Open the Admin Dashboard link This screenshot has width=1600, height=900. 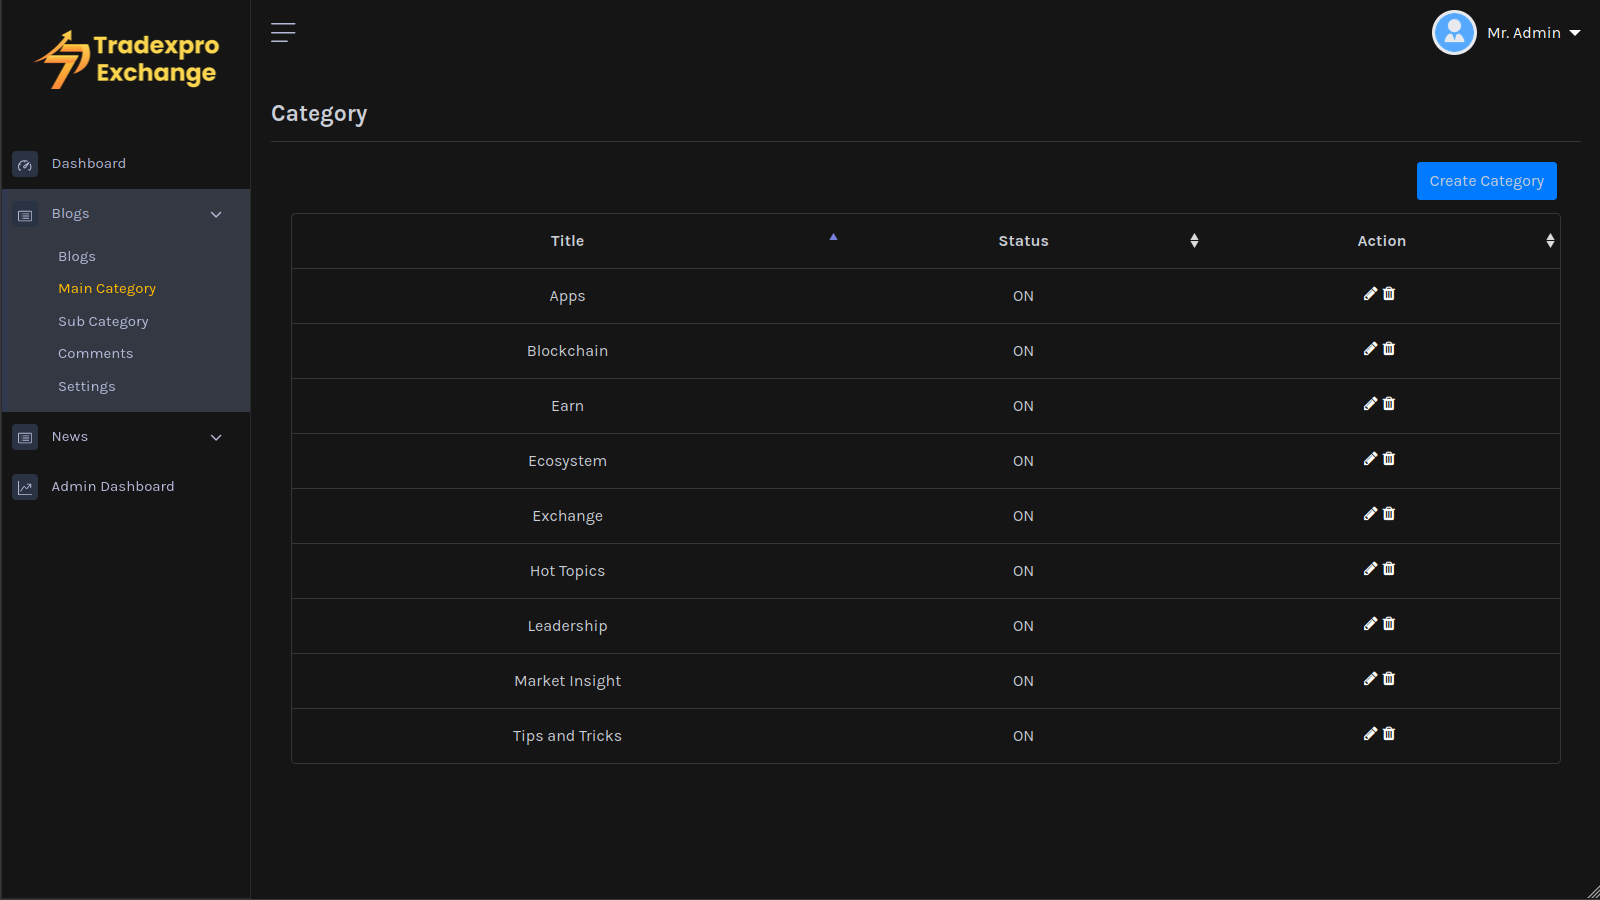[x=112, y=487]
